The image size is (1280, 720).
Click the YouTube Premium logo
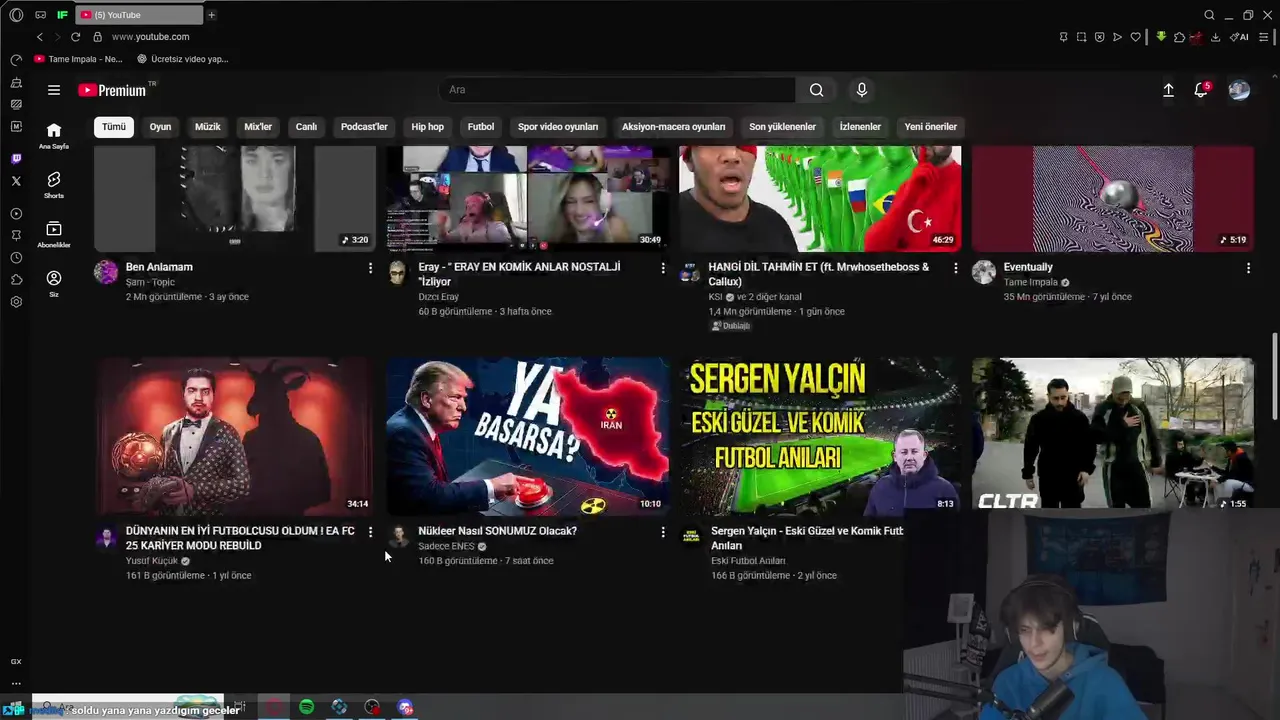pos(113,90)
